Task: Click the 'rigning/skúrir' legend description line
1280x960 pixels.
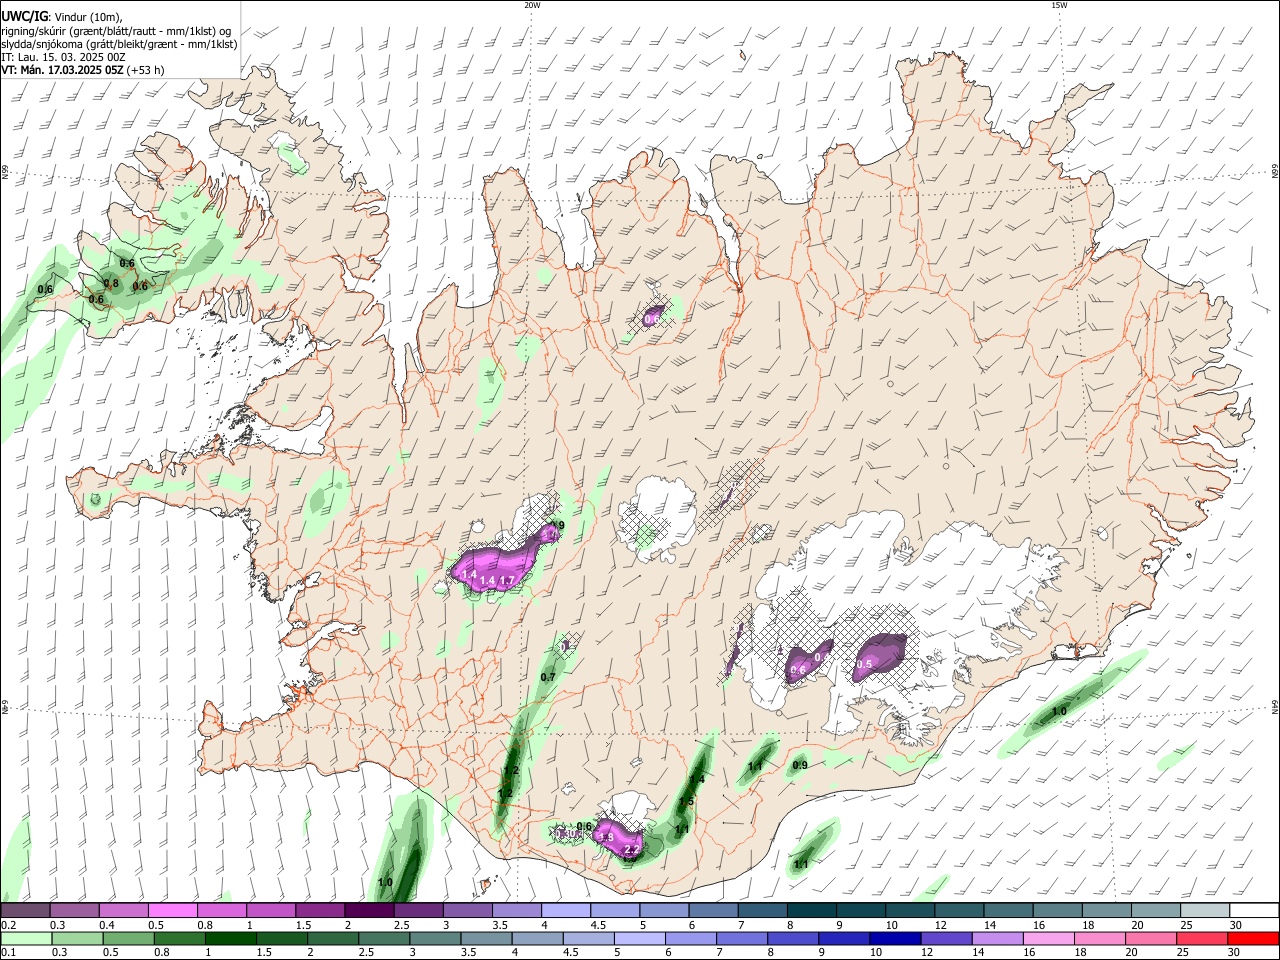Action: (116, 31)
